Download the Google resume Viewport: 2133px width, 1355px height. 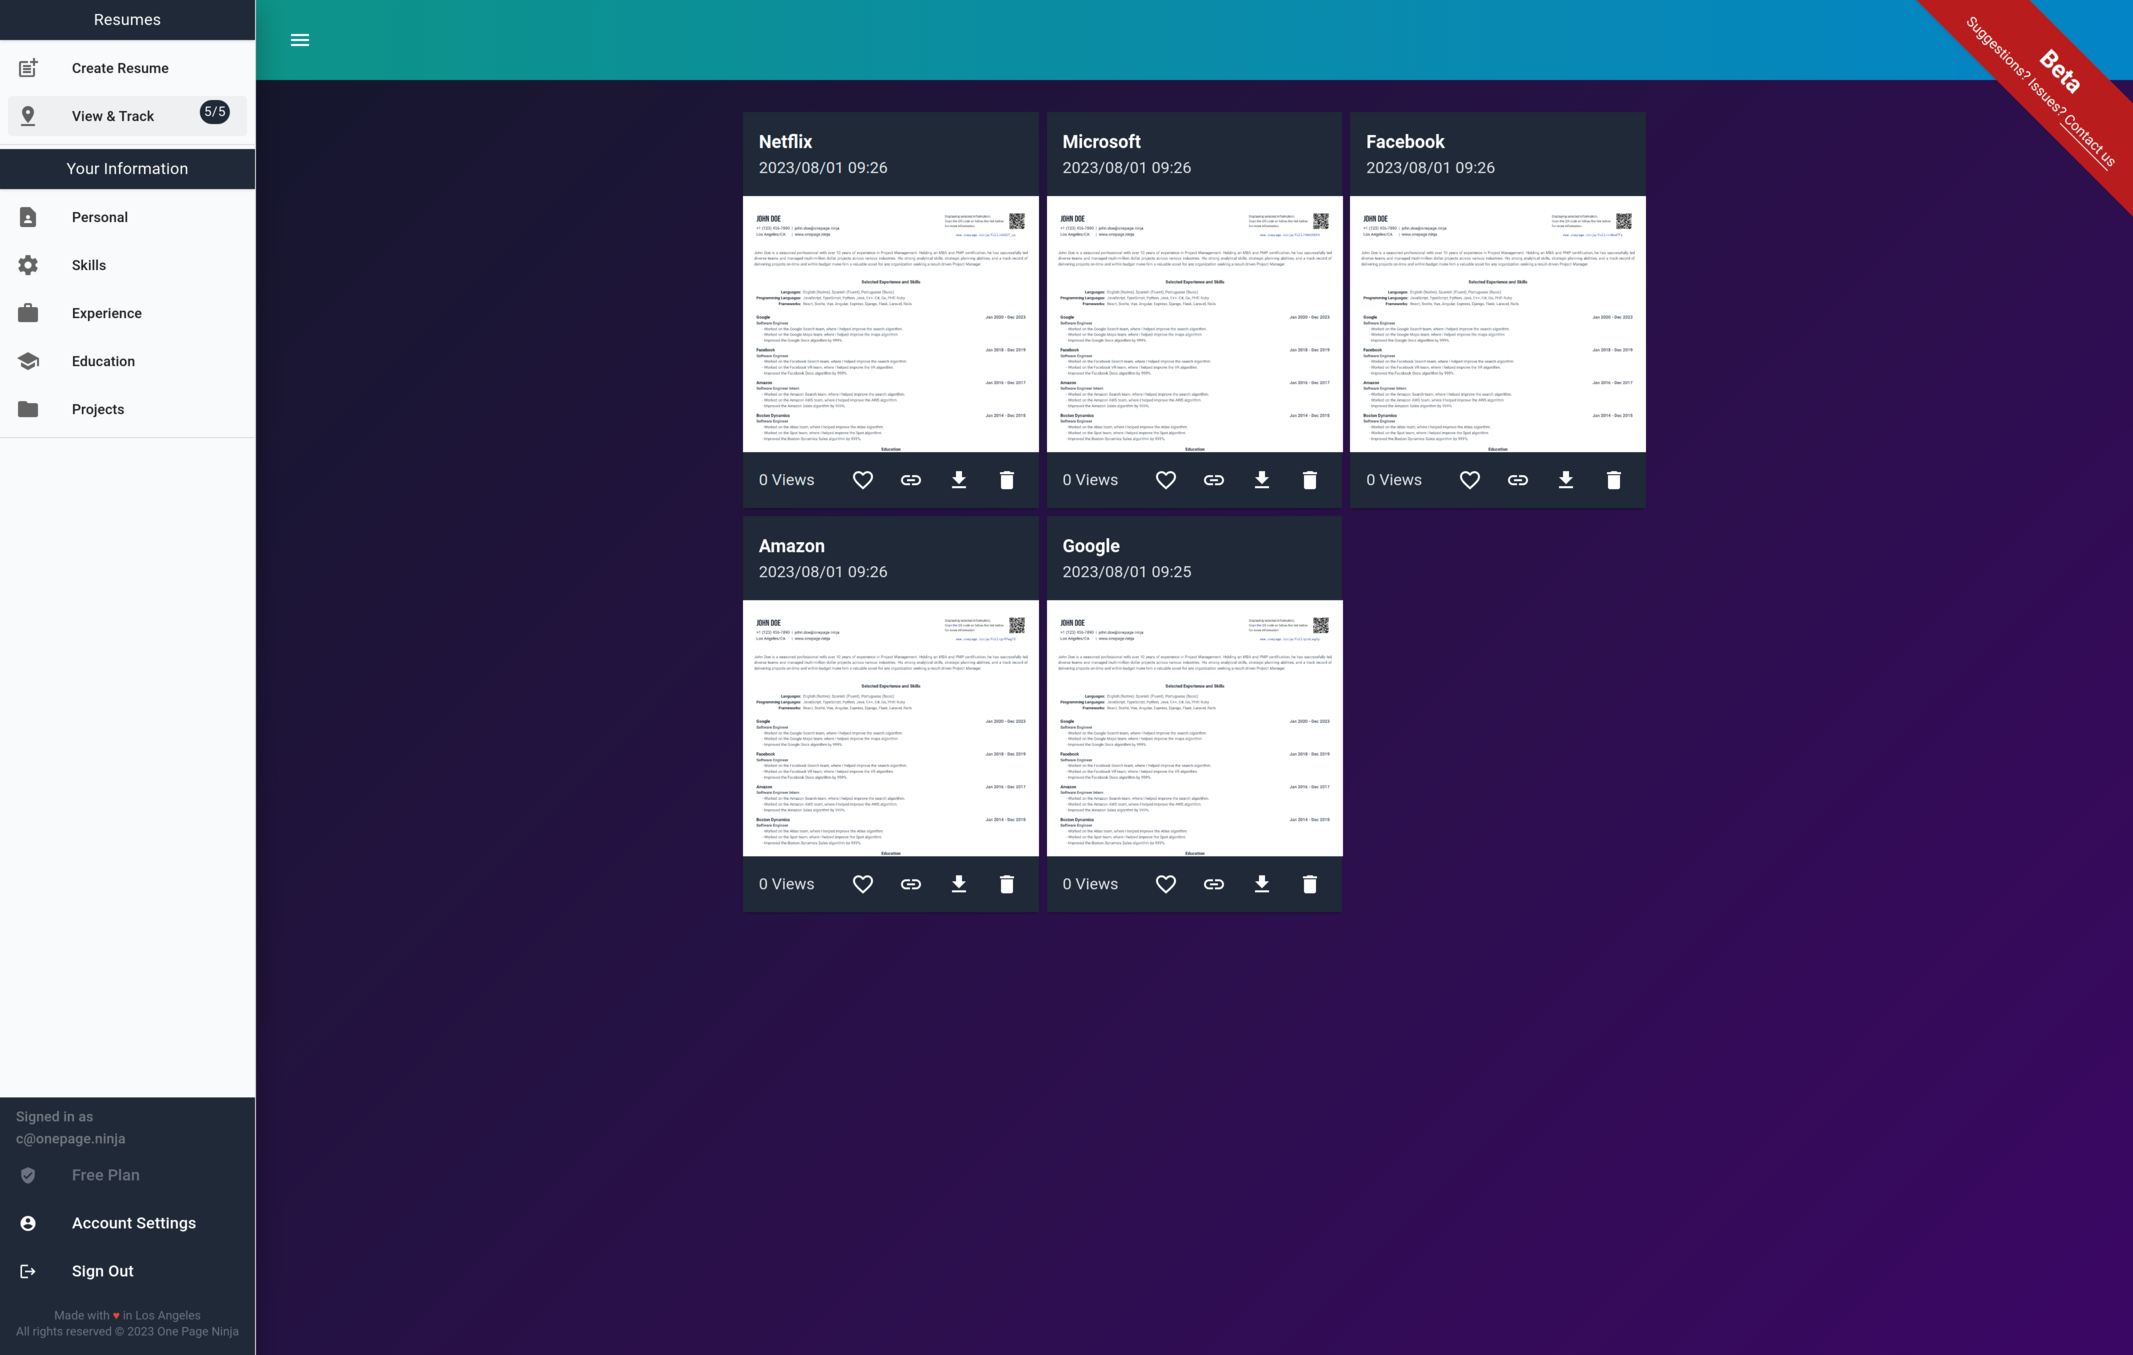click(x=1261, y=884)
